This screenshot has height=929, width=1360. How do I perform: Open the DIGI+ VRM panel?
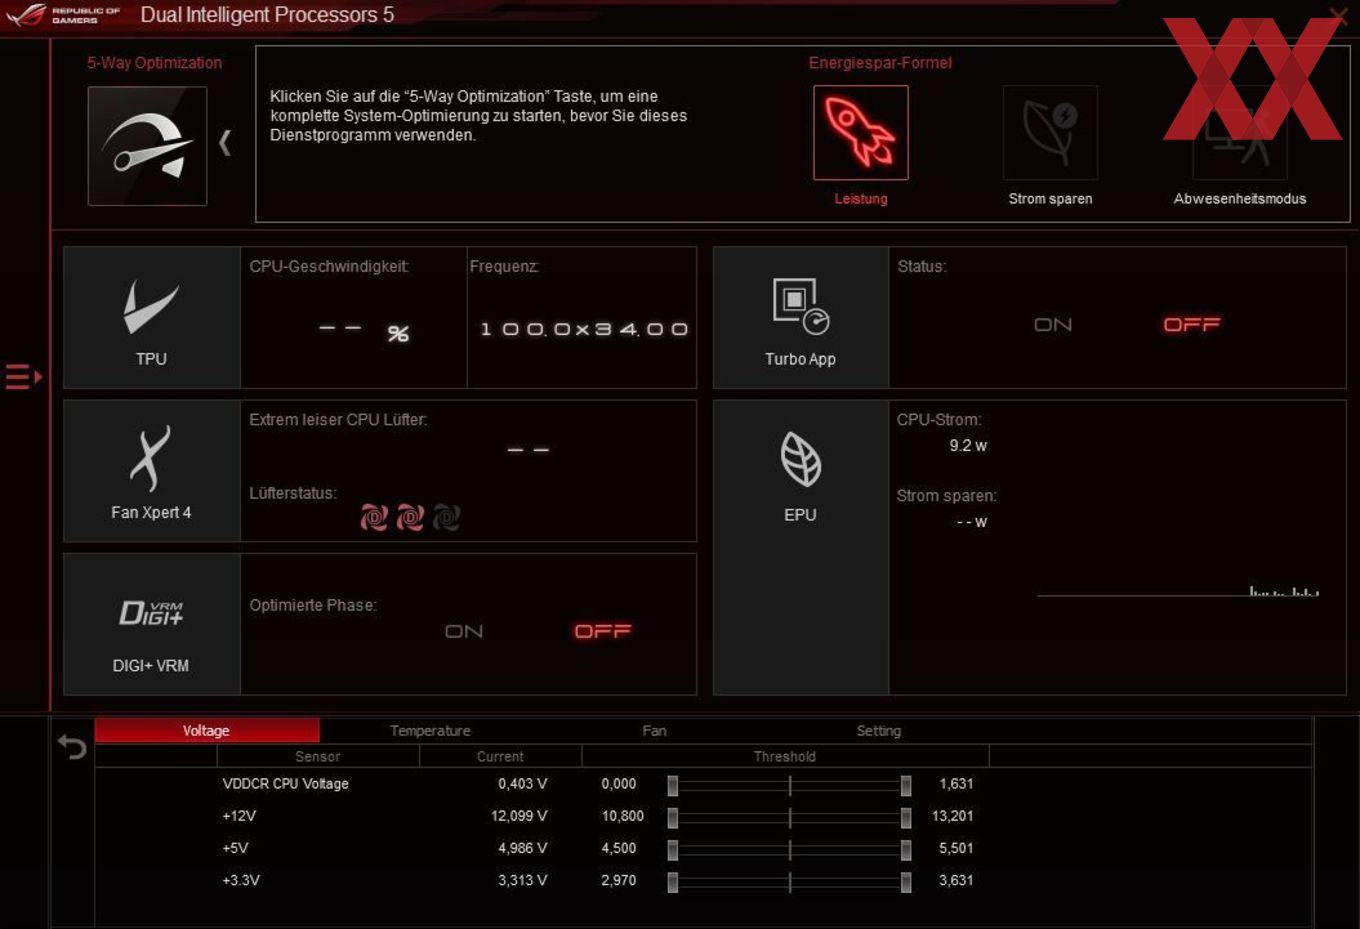[151, 624]
